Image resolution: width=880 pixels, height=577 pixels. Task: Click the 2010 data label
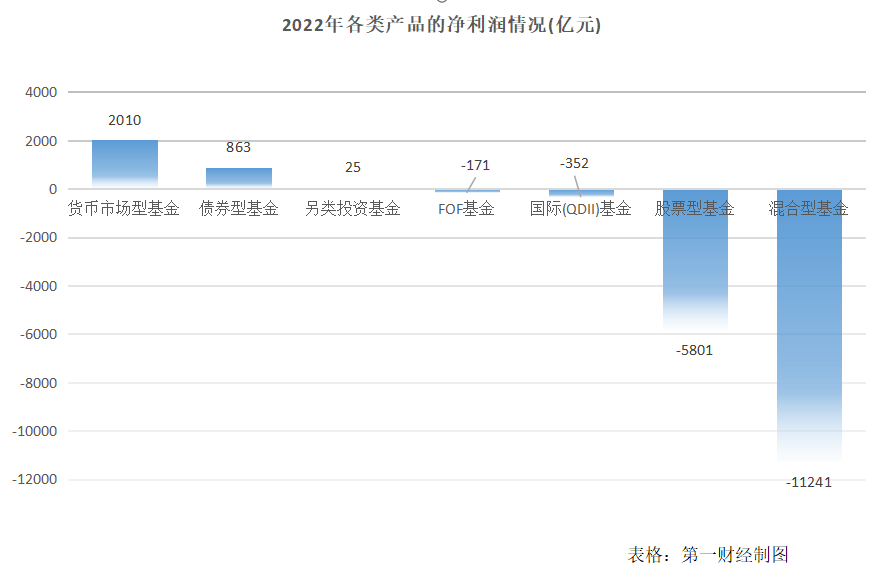tap(125, 121)
